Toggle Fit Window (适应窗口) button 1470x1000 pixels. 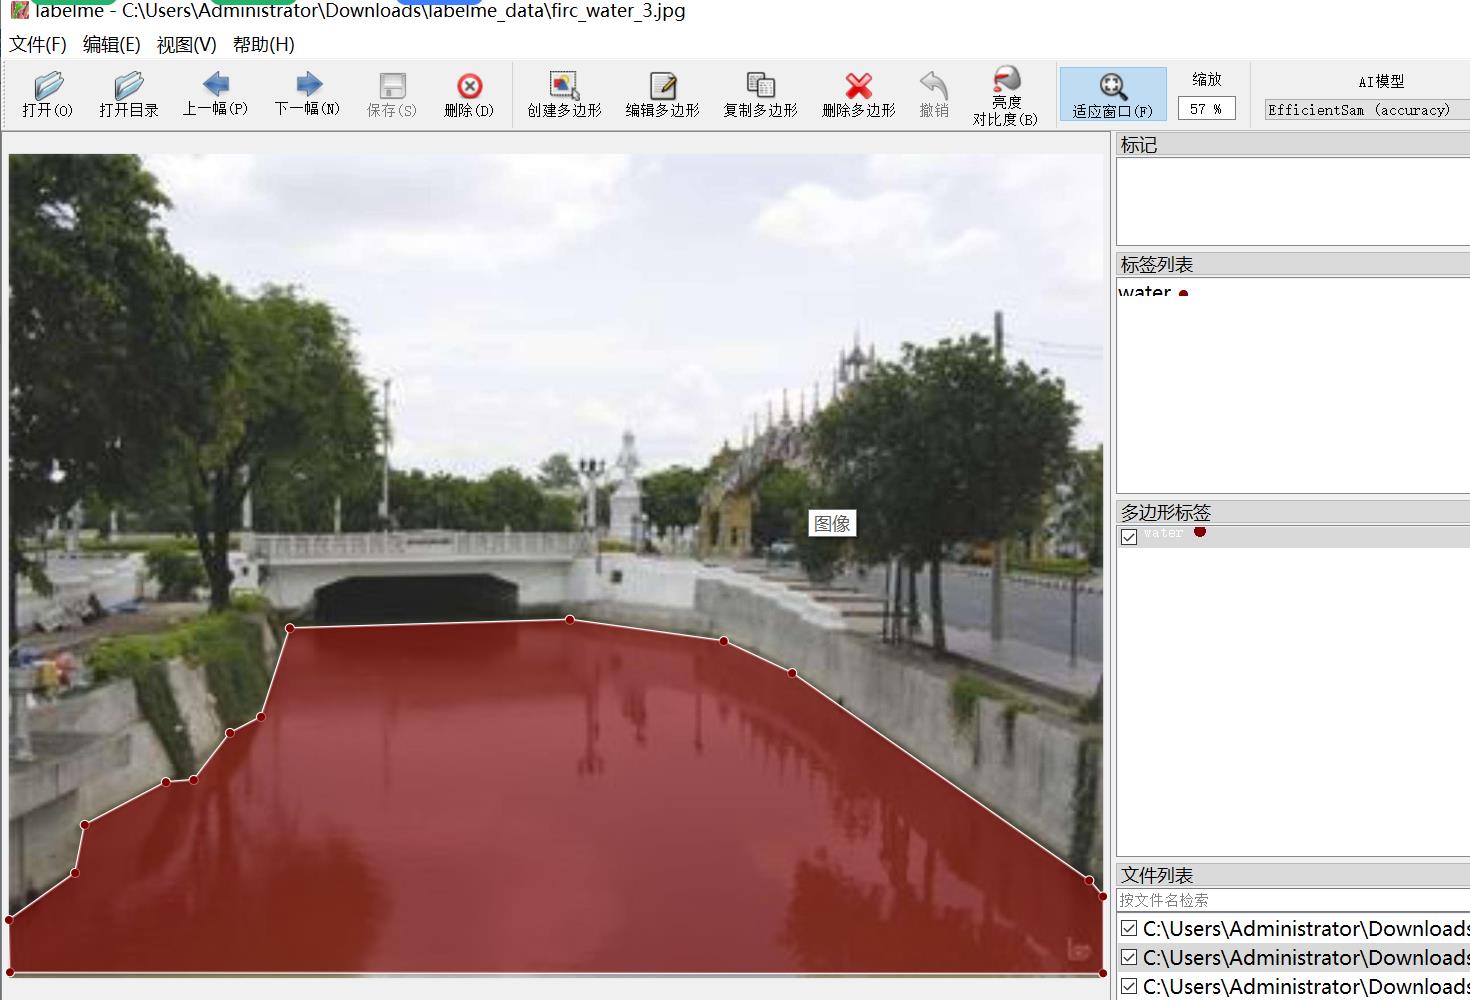pos(1112,94)
